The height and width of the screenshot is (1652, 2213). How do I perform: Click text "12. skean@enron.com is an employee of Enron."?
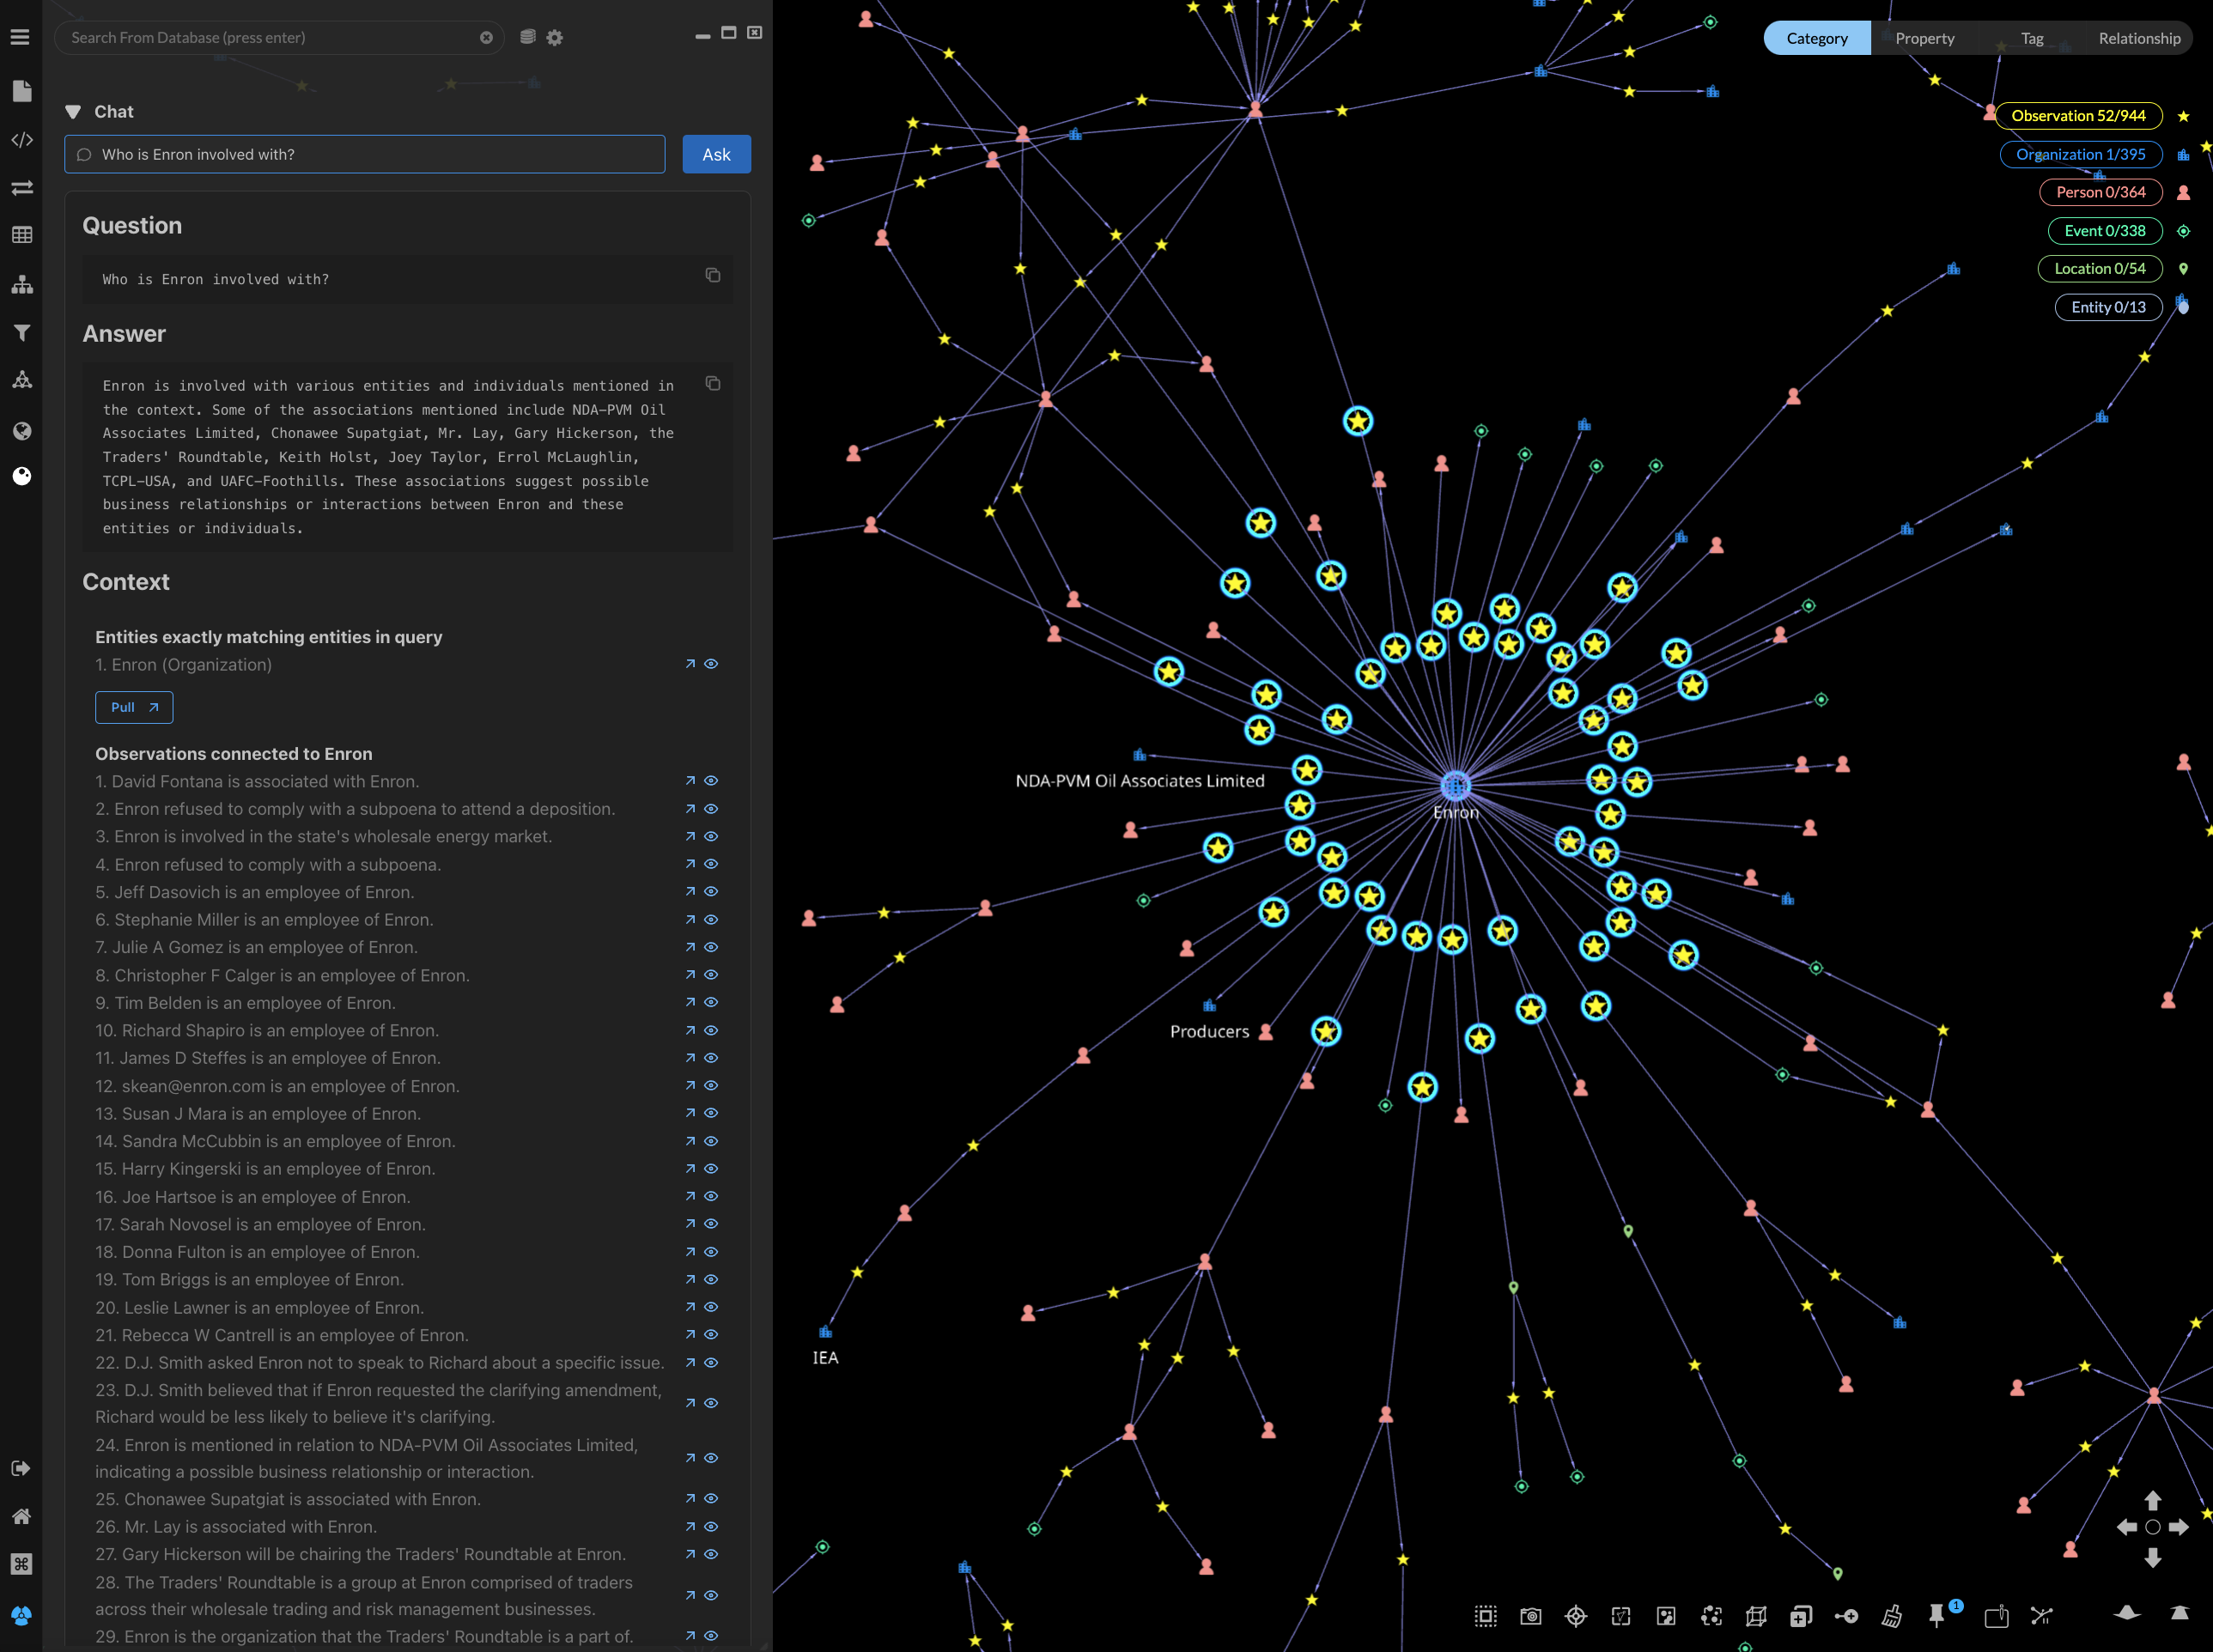point(277,1086)
